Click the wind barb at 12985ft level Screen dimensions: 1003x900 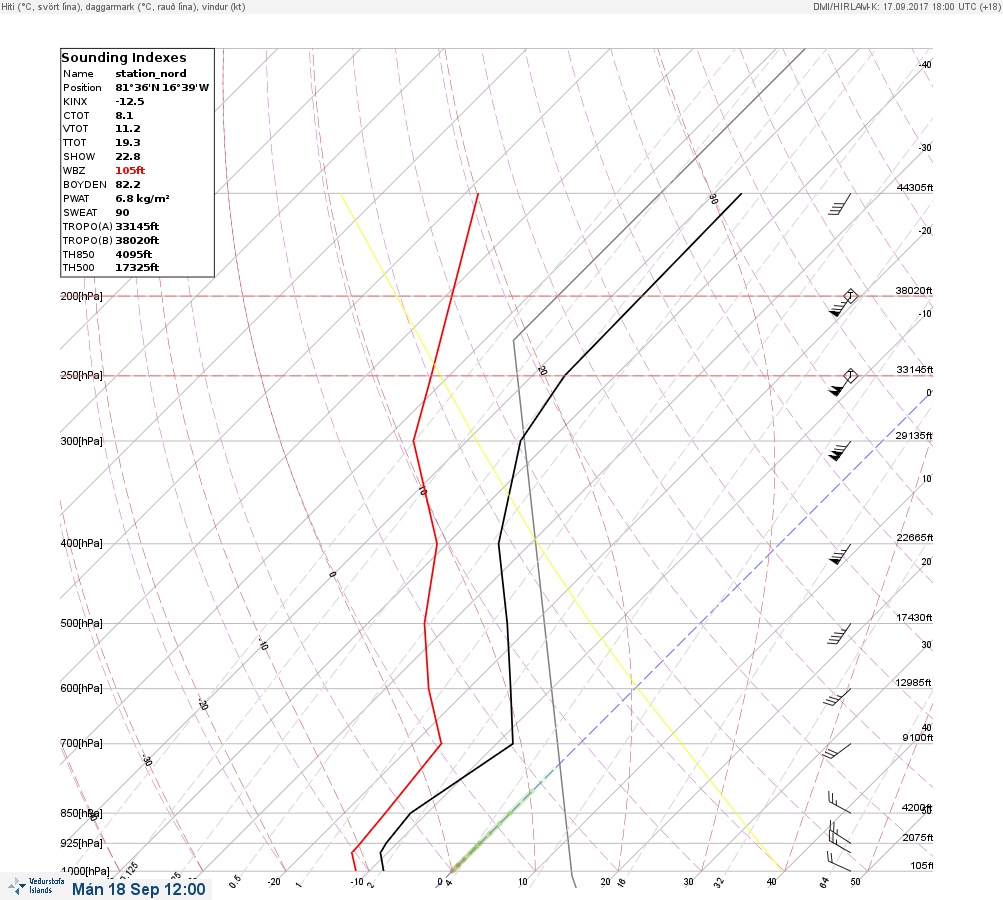[837, 697]
